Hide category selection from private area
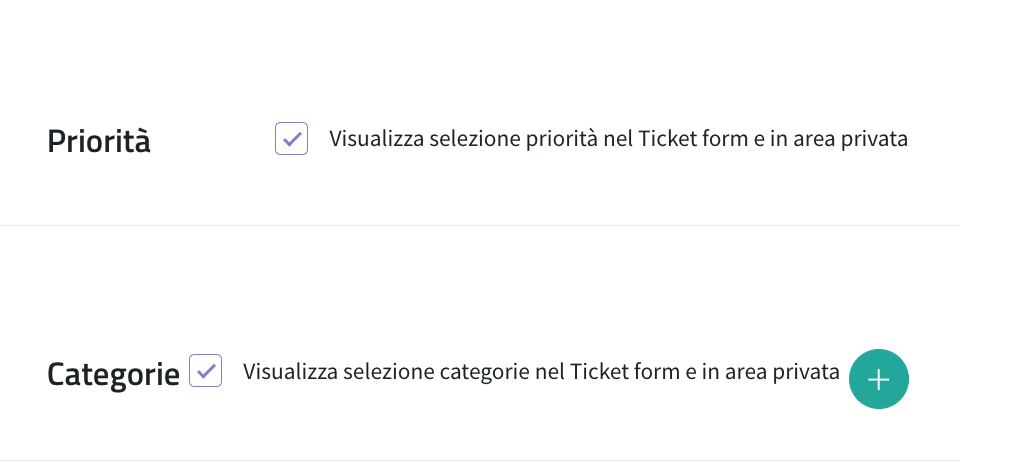The height and width of the screenshot is (463, 1019). [x=205, y=371]
